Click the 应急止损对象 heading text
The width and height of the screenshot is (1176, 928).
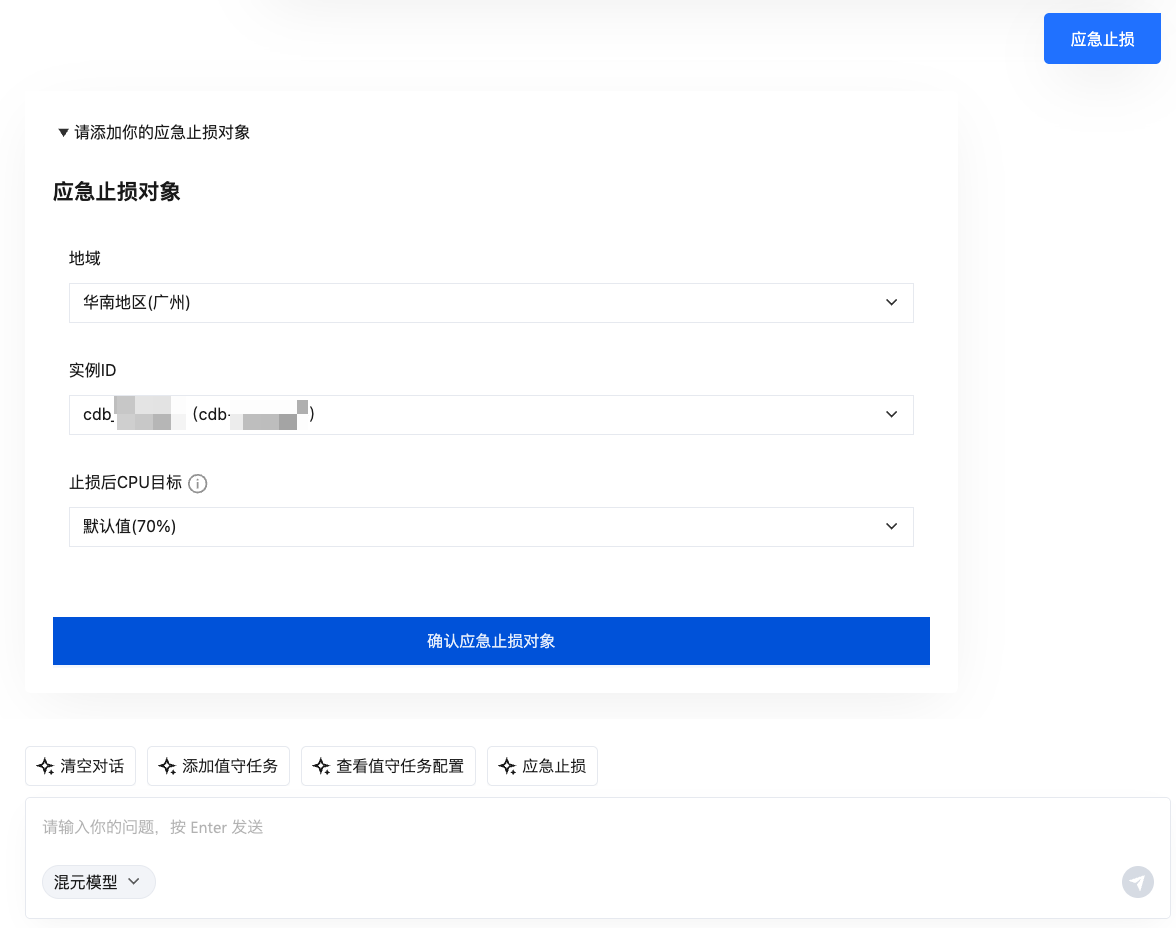point(117,192)
